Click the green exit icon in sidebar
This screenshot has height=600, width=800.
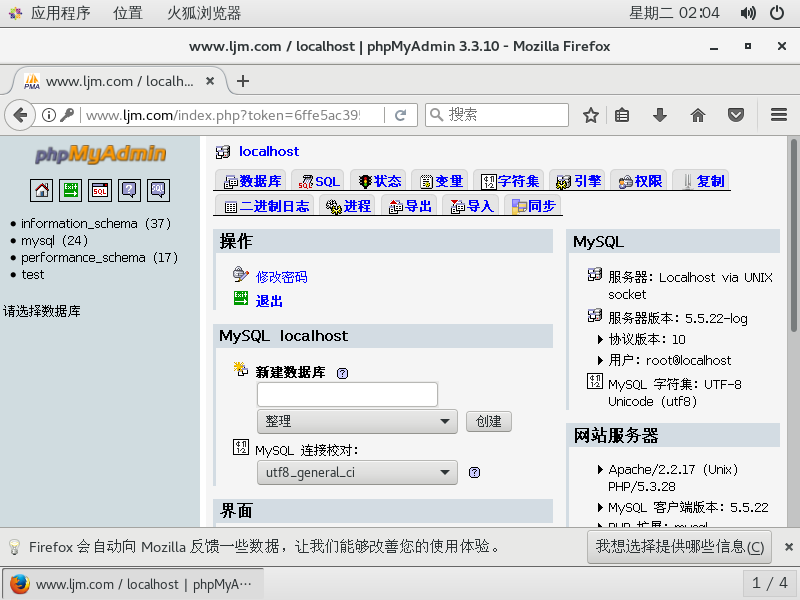click(70, 190)
